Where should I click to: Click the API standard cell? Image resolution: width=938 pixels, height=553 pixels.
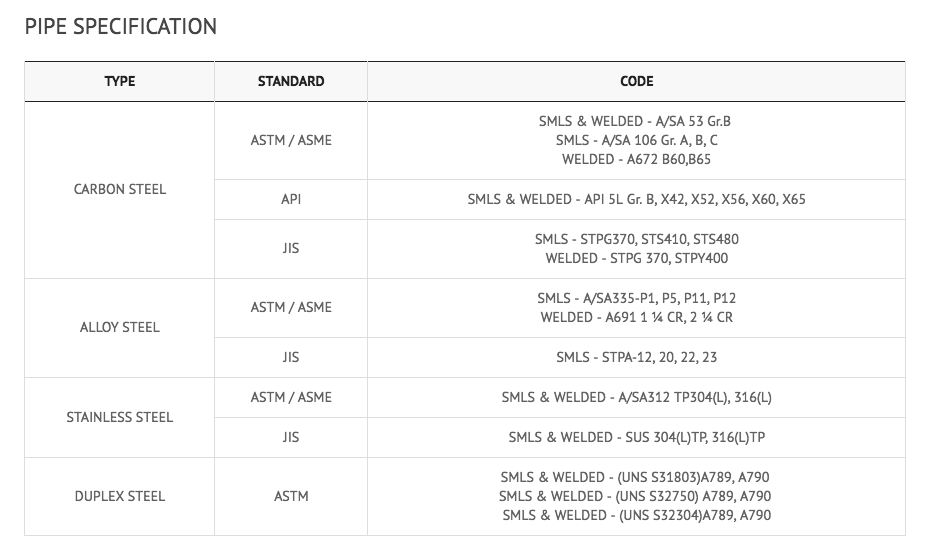point(291,199)
